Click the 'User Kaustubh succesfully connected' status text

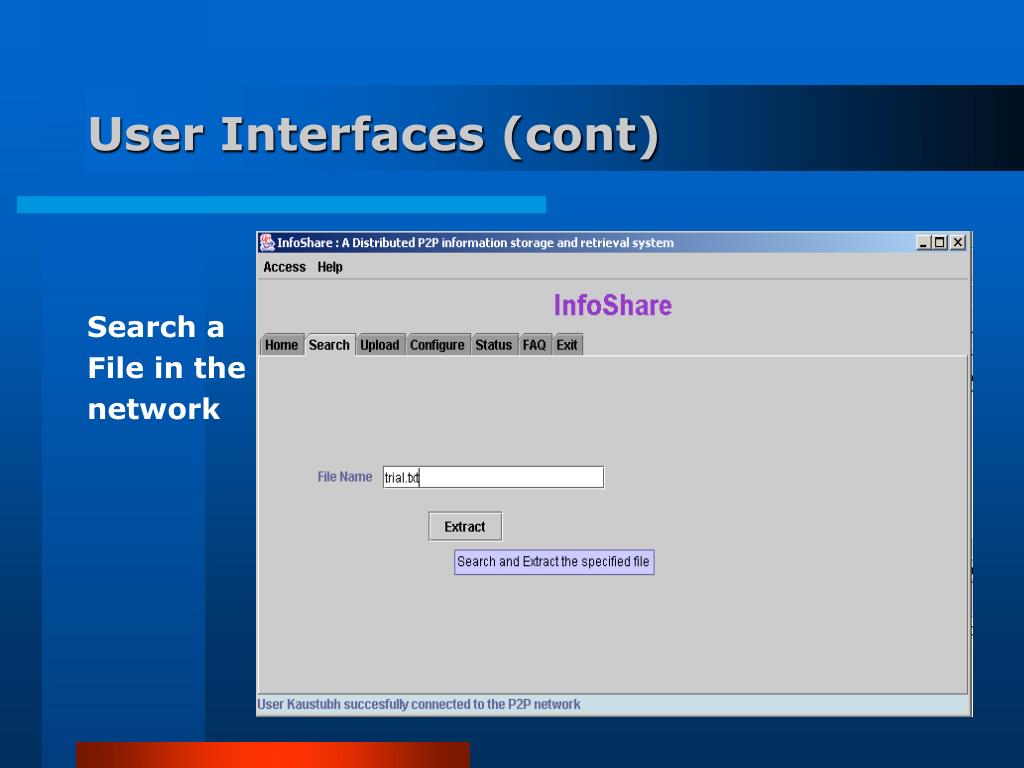[x=419, y=704]
